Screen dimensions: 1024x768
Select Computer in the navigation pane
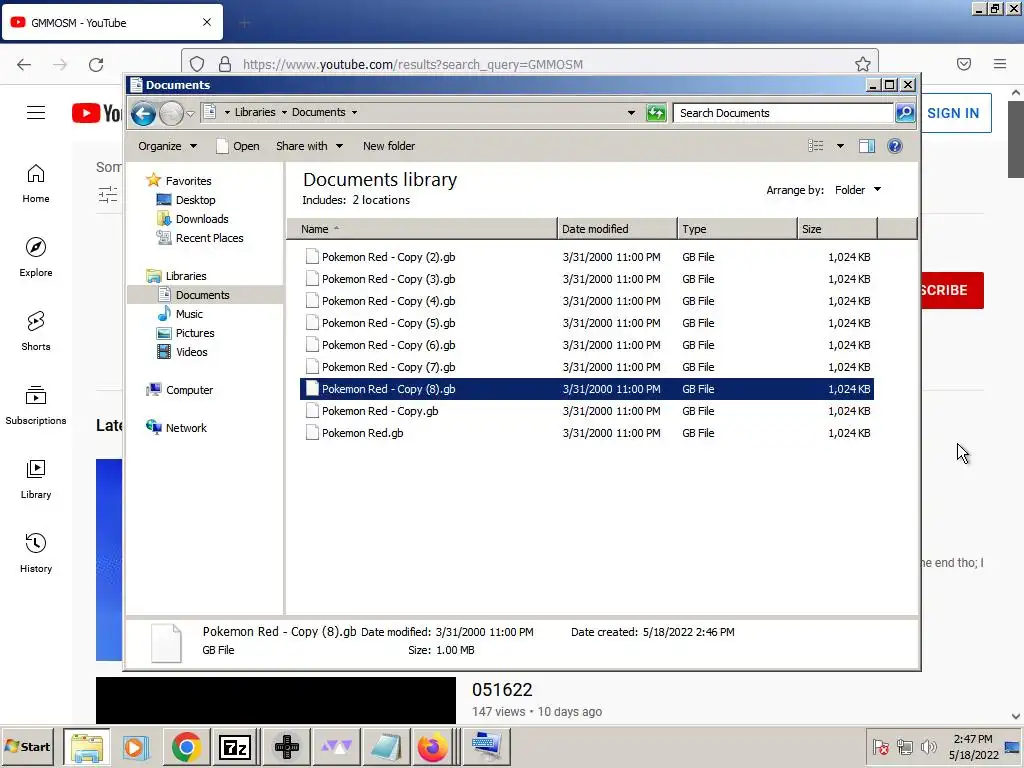click(x=189, y=390)
